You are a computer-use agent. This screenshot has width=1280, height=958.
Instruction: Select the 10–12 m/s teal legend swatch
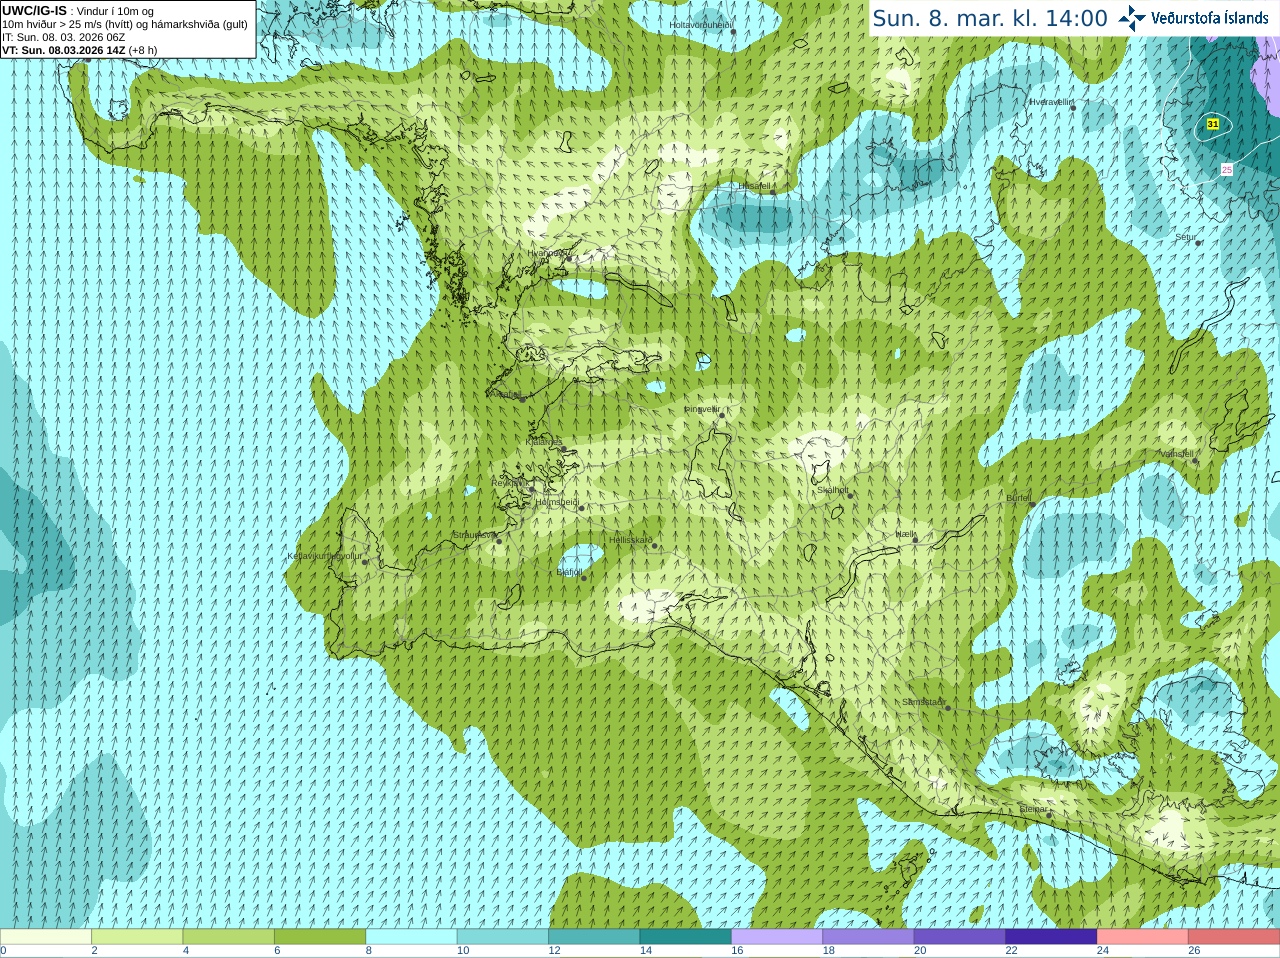pos(503,937)
